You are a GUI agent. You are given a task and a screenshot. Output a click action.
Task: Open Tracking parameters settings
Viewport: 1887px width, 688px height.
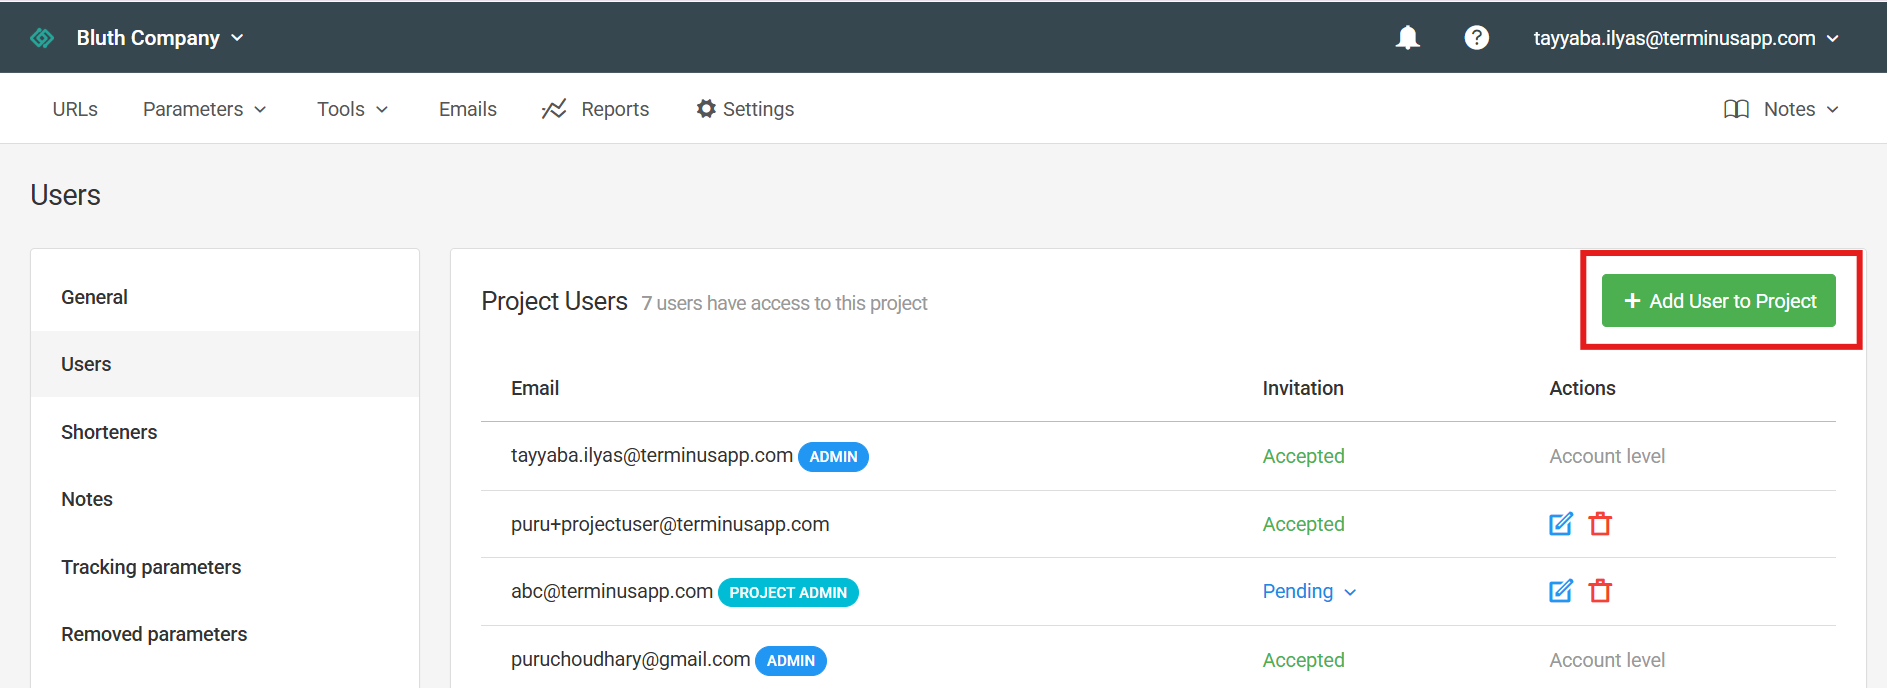click(x=225, y=567)
